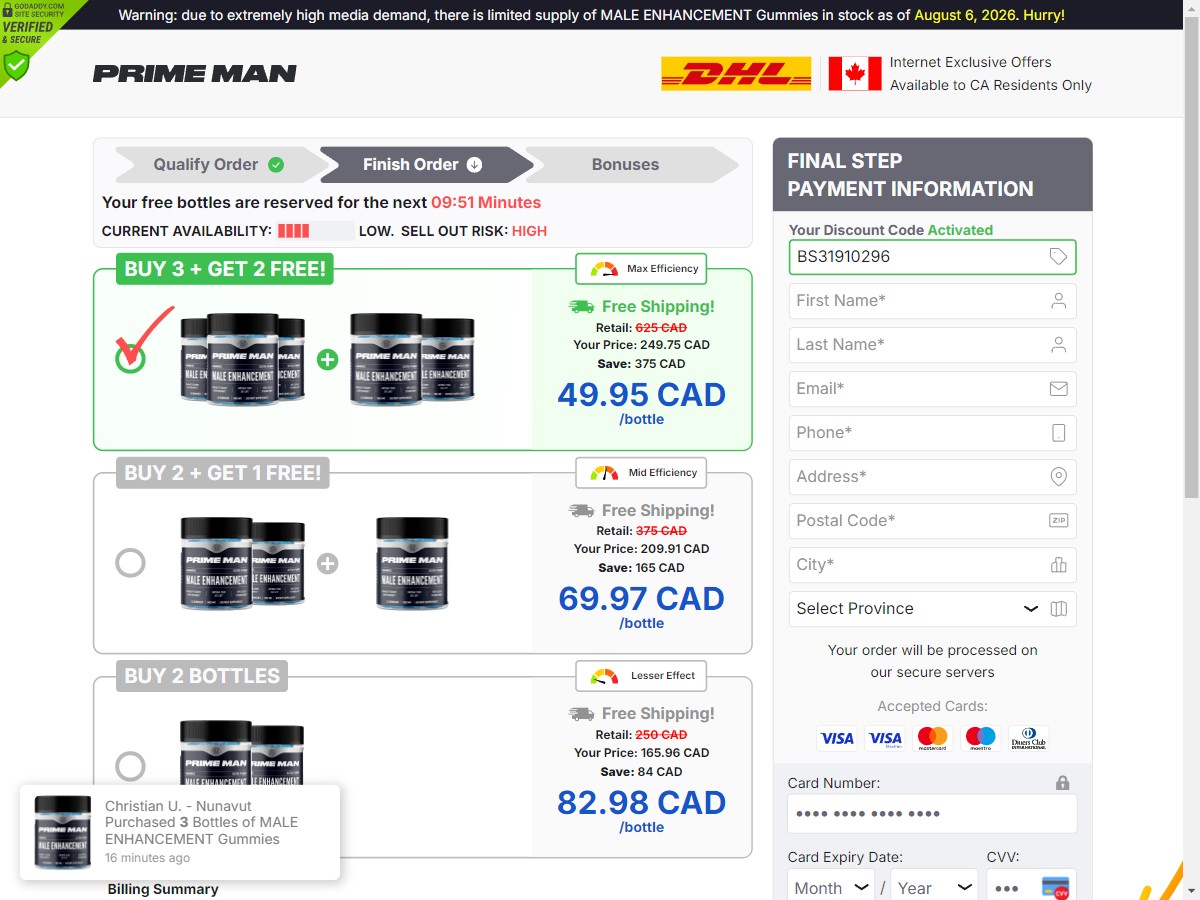Click the Save: 375 CAD text
Image resolution: width=1200 pixels, height=900 pixels.
click(x=642, y=364)
